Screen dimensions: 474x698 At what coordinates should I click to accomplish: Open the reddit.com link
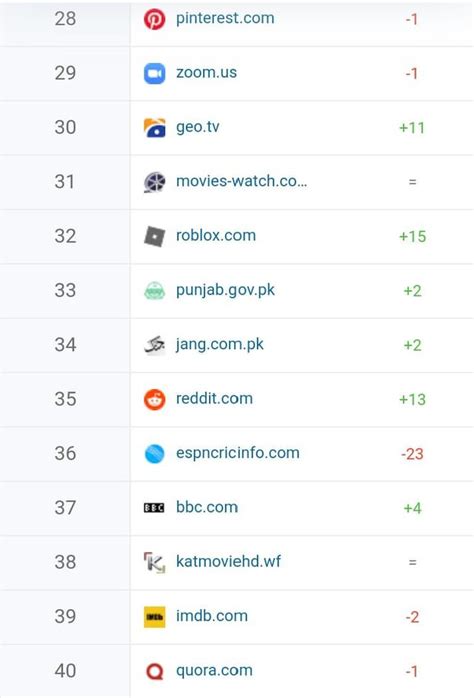(215, 398)
